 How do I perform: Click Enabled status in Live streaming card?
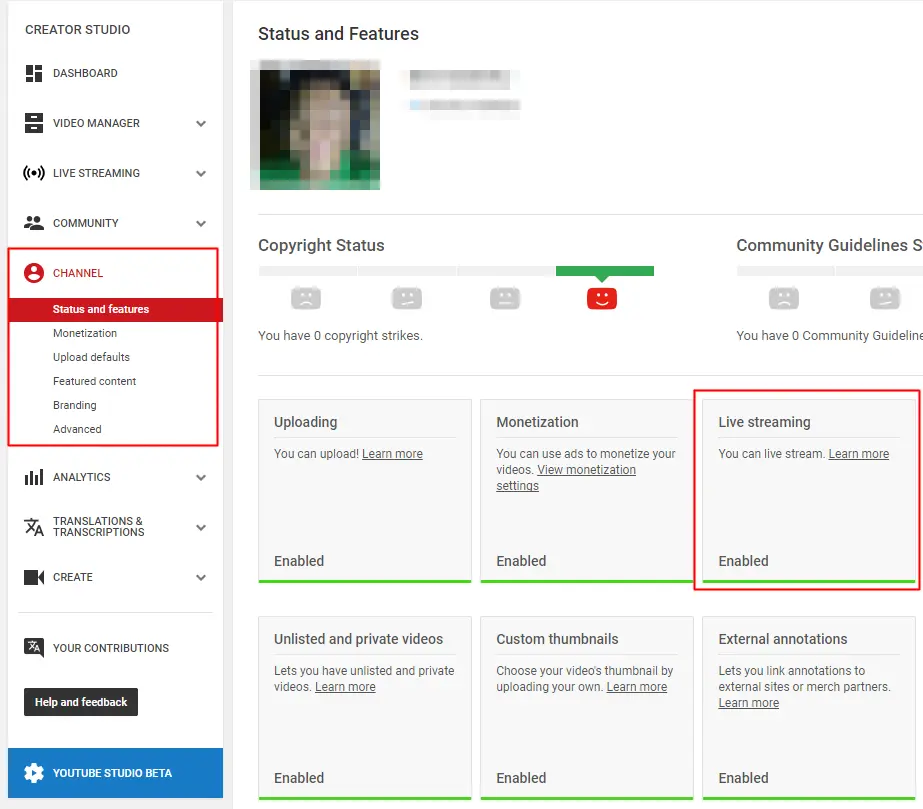743,561
